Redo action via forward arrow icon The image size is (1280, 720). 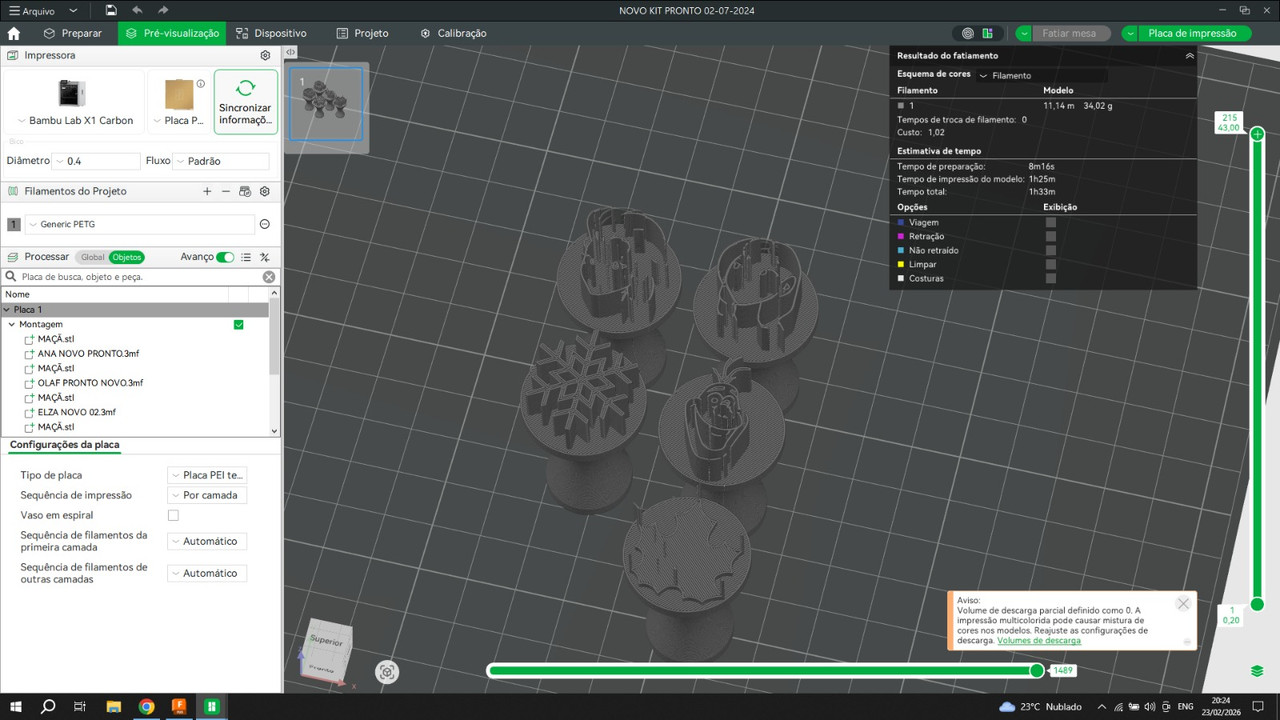[x=163, y=10]
